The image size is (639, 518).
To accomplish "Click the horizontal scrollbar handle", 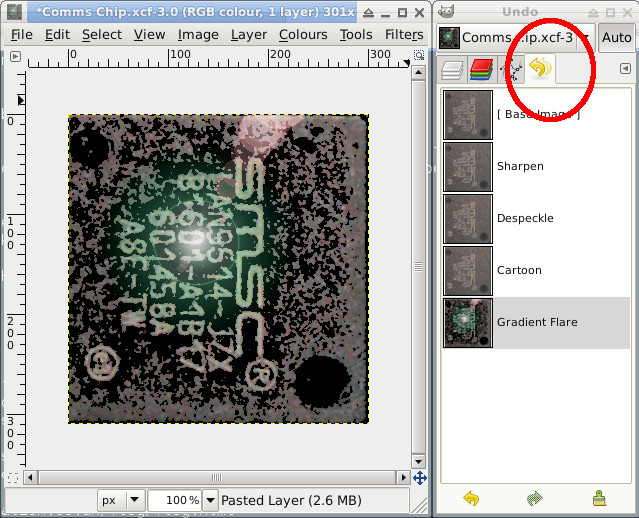I will coord(217,477).
